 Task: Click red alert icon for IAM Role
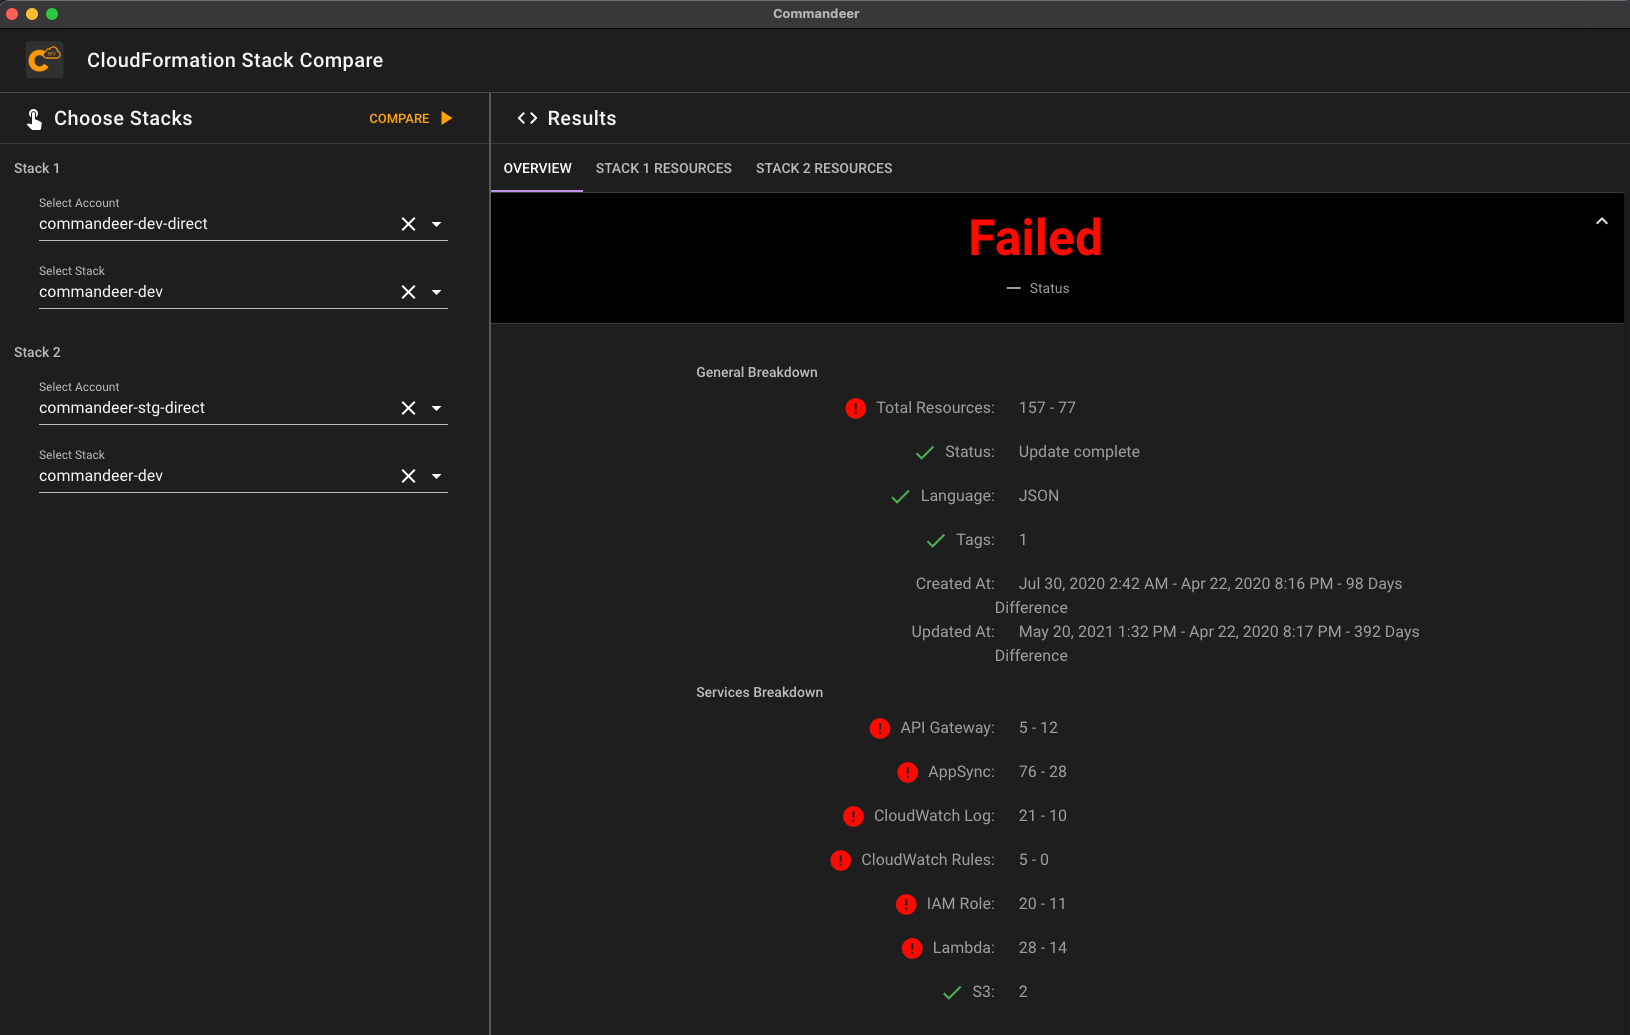906,904
